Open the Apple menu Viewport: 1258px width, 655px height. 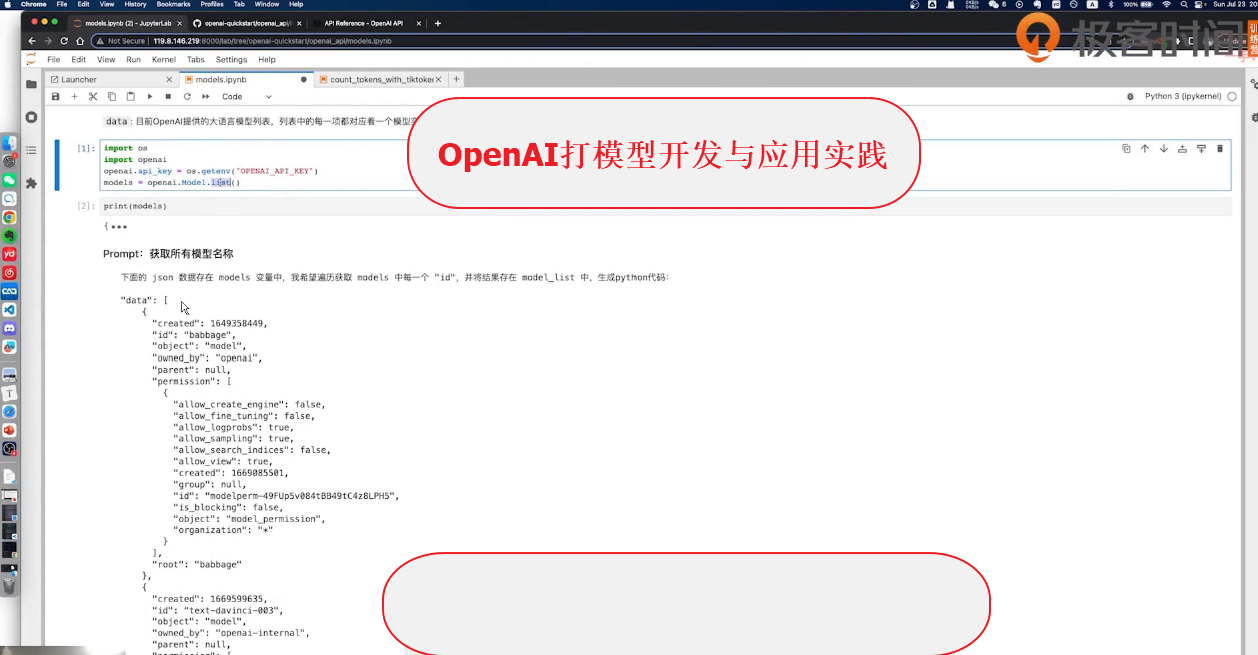coord(9,4)
